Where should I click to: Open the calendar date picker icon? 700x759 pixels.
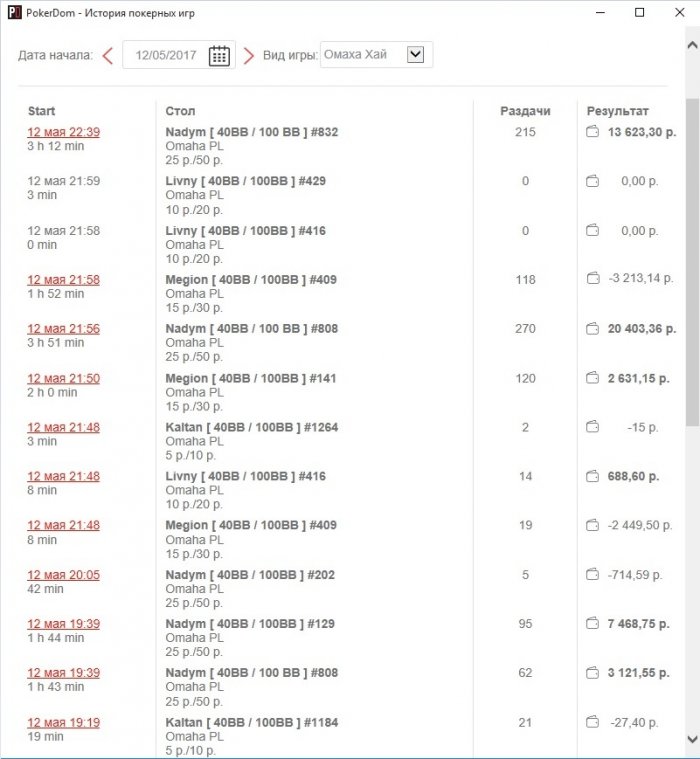[219, 56]
